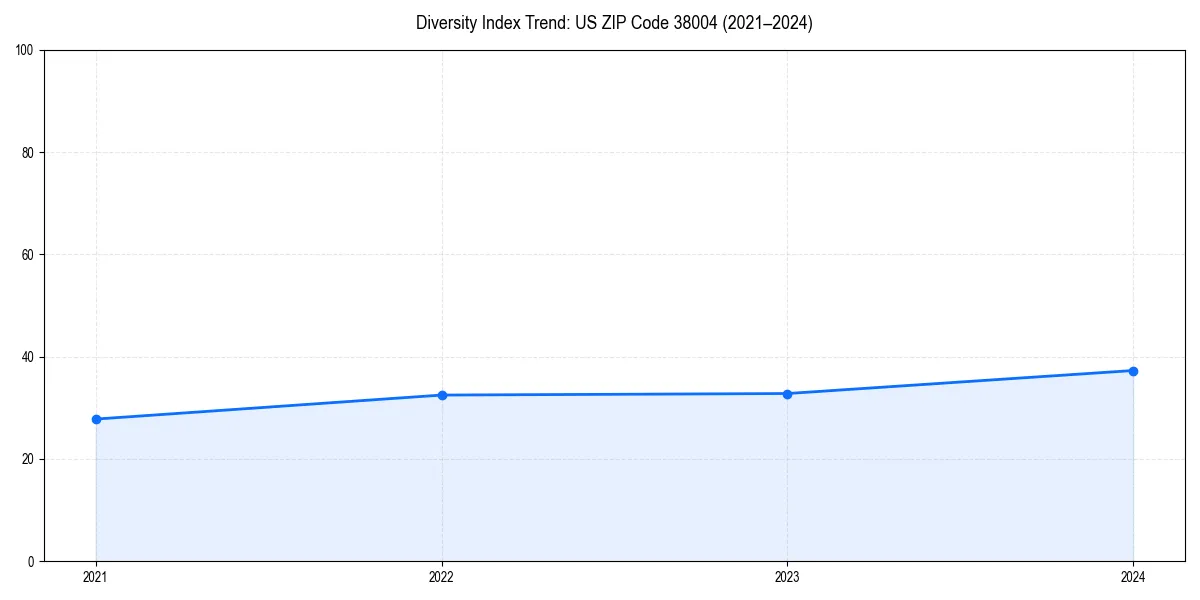
Task: Click the 2021 x-axis label
Action: (96, 577)
